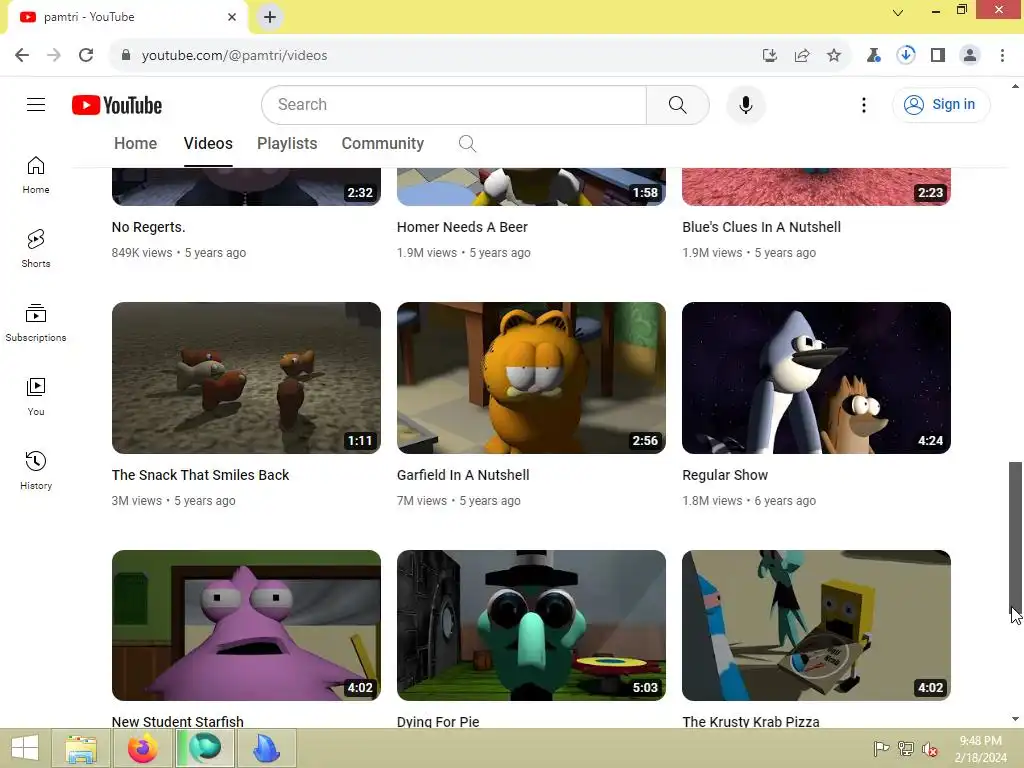Click the install app icon in the address bar
The image size is (1024, 768).
point(770,55)
